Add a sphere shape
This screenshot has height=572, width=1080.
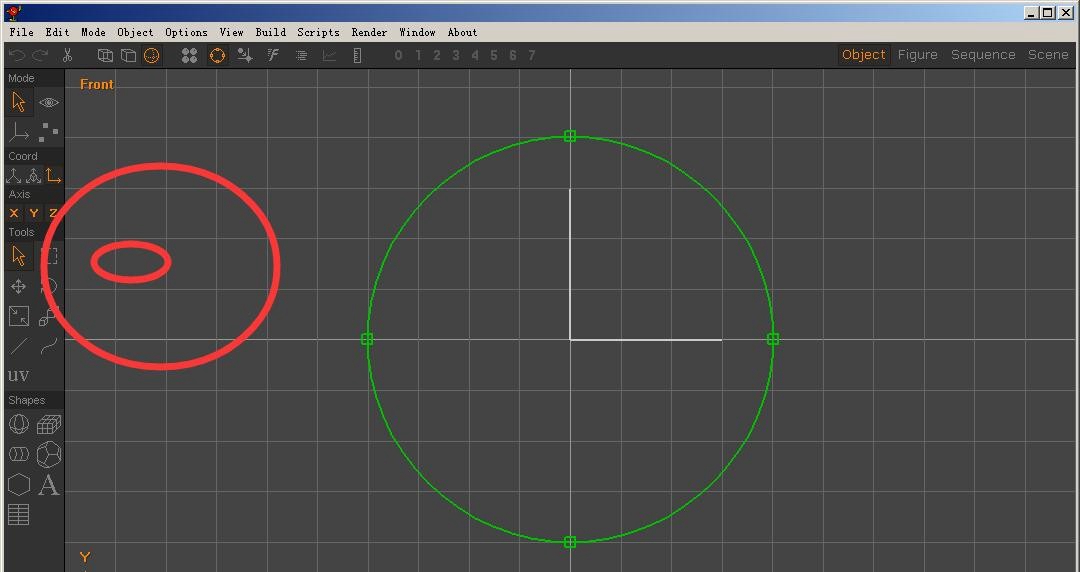click(19, 424)
